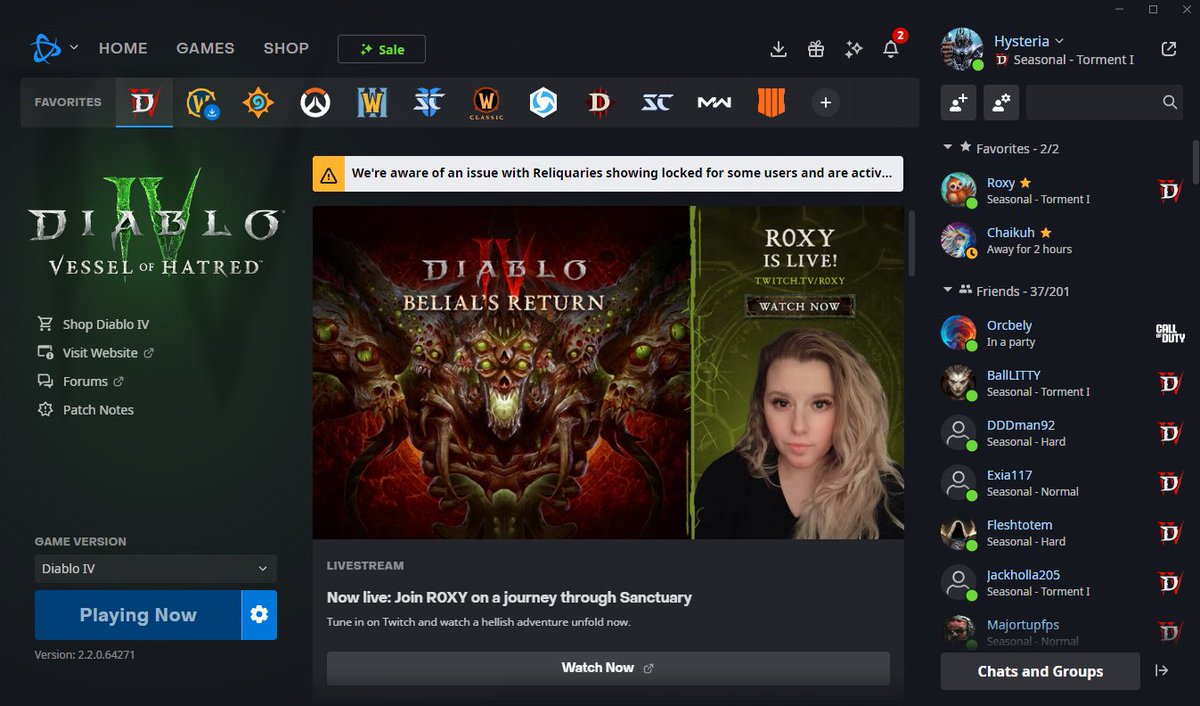
Task: Click the plus icon to add a favorite game
Action: click(825, 101)
